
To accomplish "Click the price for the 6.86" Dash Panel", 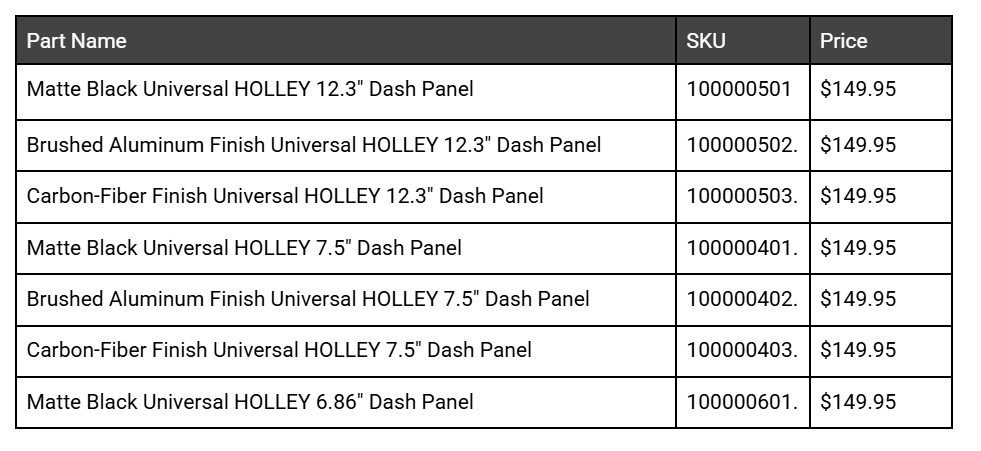I will coord(858,402).
